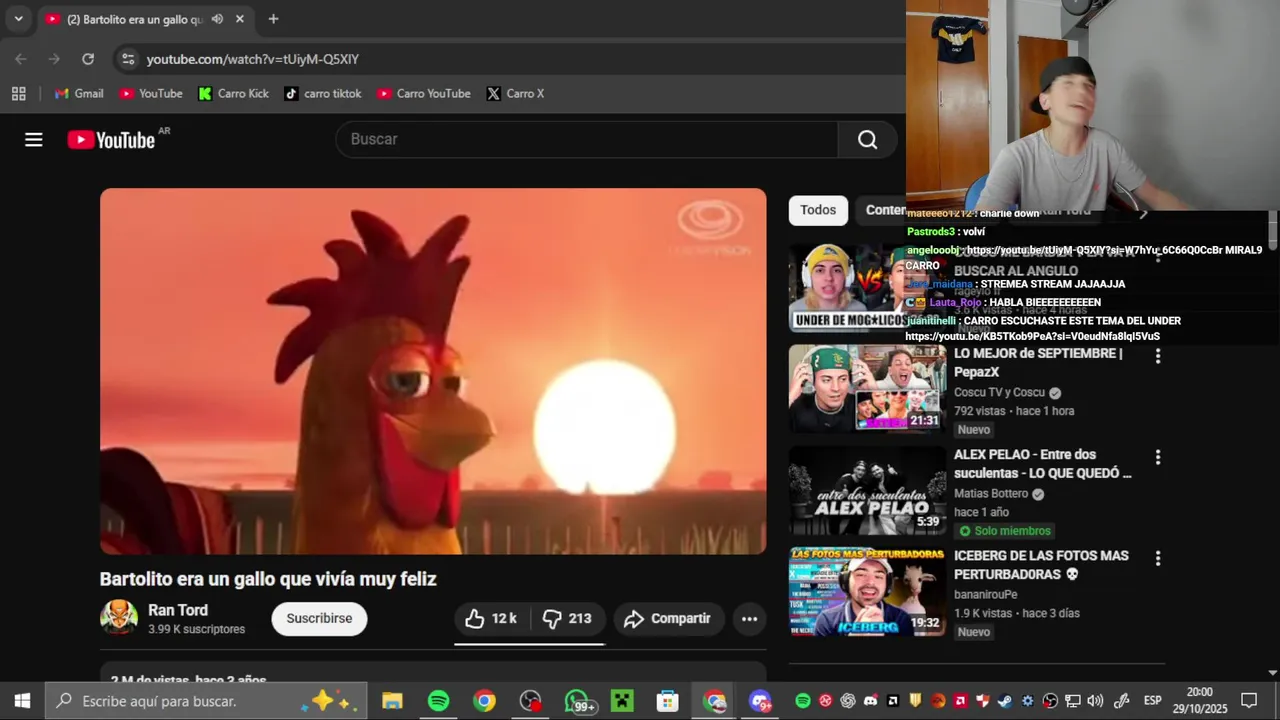Open Minecraft creeper icon in taskbar
This screenshot has width=1280, height=720.
pos(622,701)
